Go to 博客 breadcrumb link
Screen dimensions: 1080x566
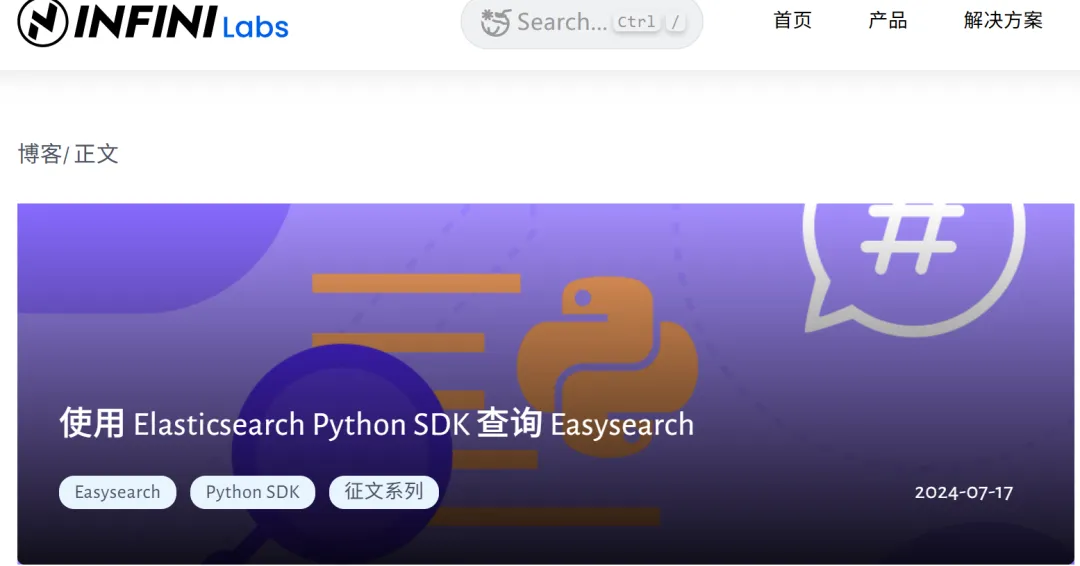pyautogui.click(x=40, y=154)
